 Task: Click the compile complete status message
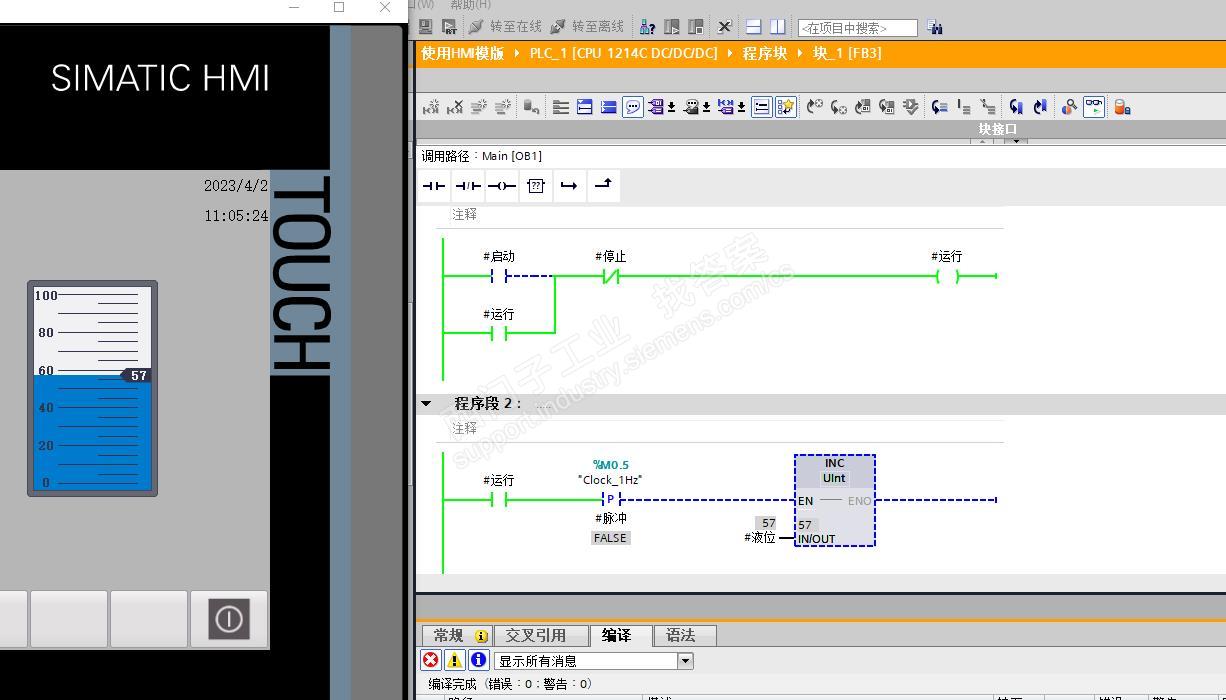tap(510, 684)
